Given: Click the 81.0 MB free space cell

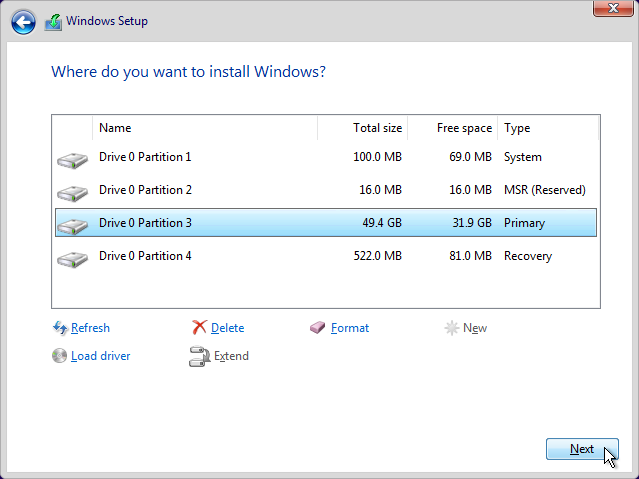Looking at the screenshot, I should click(470, 256).
